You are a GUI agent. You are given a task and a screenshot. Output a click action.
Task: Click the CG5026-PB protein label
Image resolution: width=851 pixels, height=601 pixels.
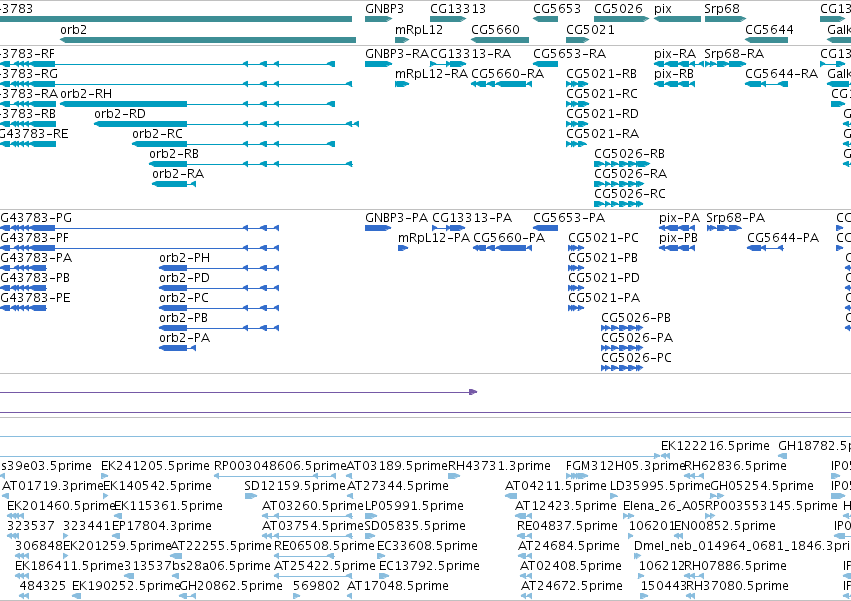(x=636, y=318)
